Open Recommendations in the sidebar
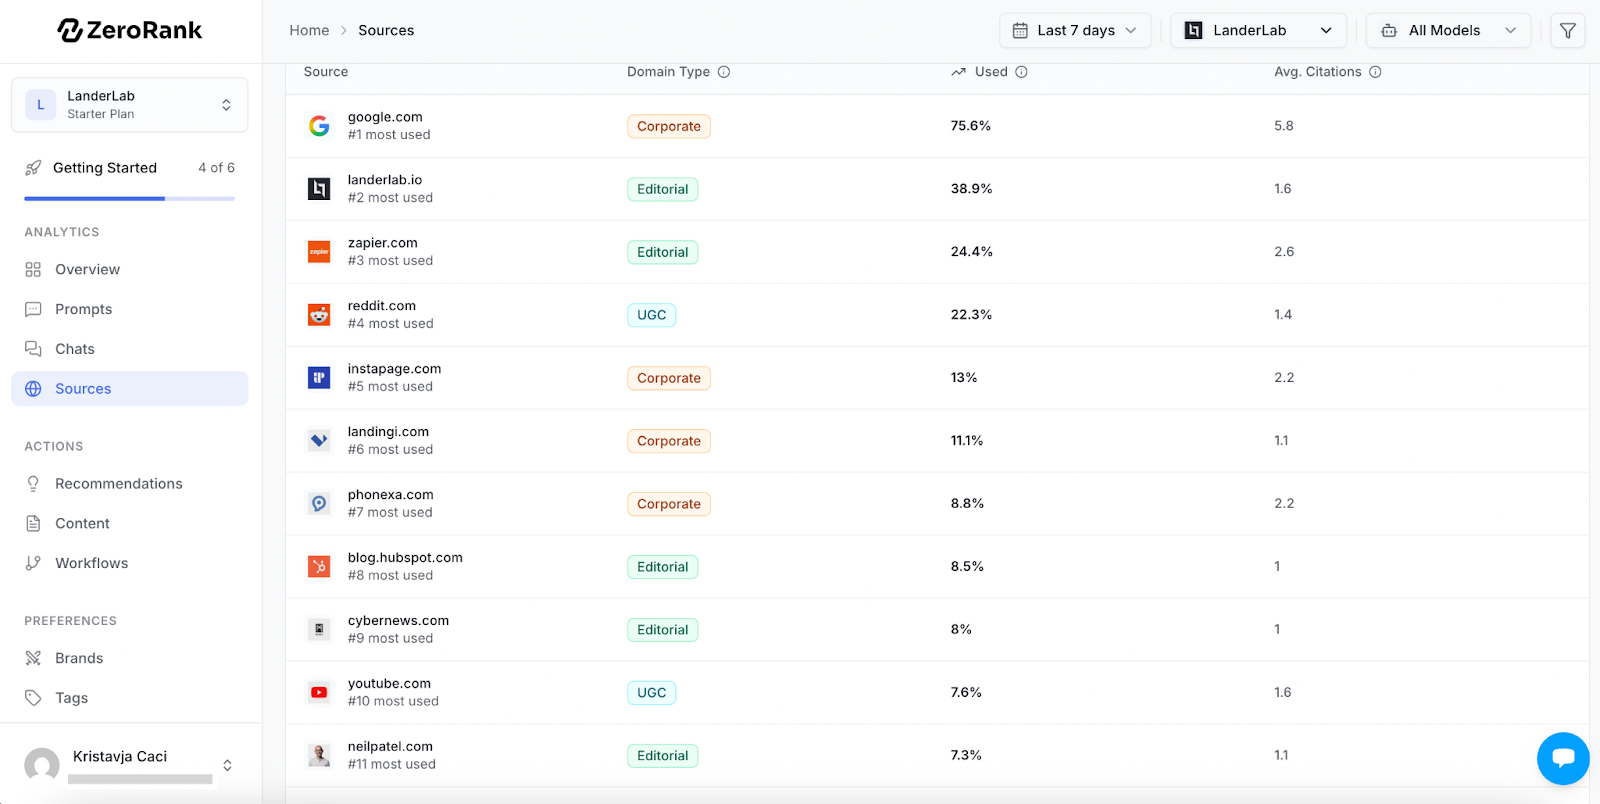 point(130,484)
